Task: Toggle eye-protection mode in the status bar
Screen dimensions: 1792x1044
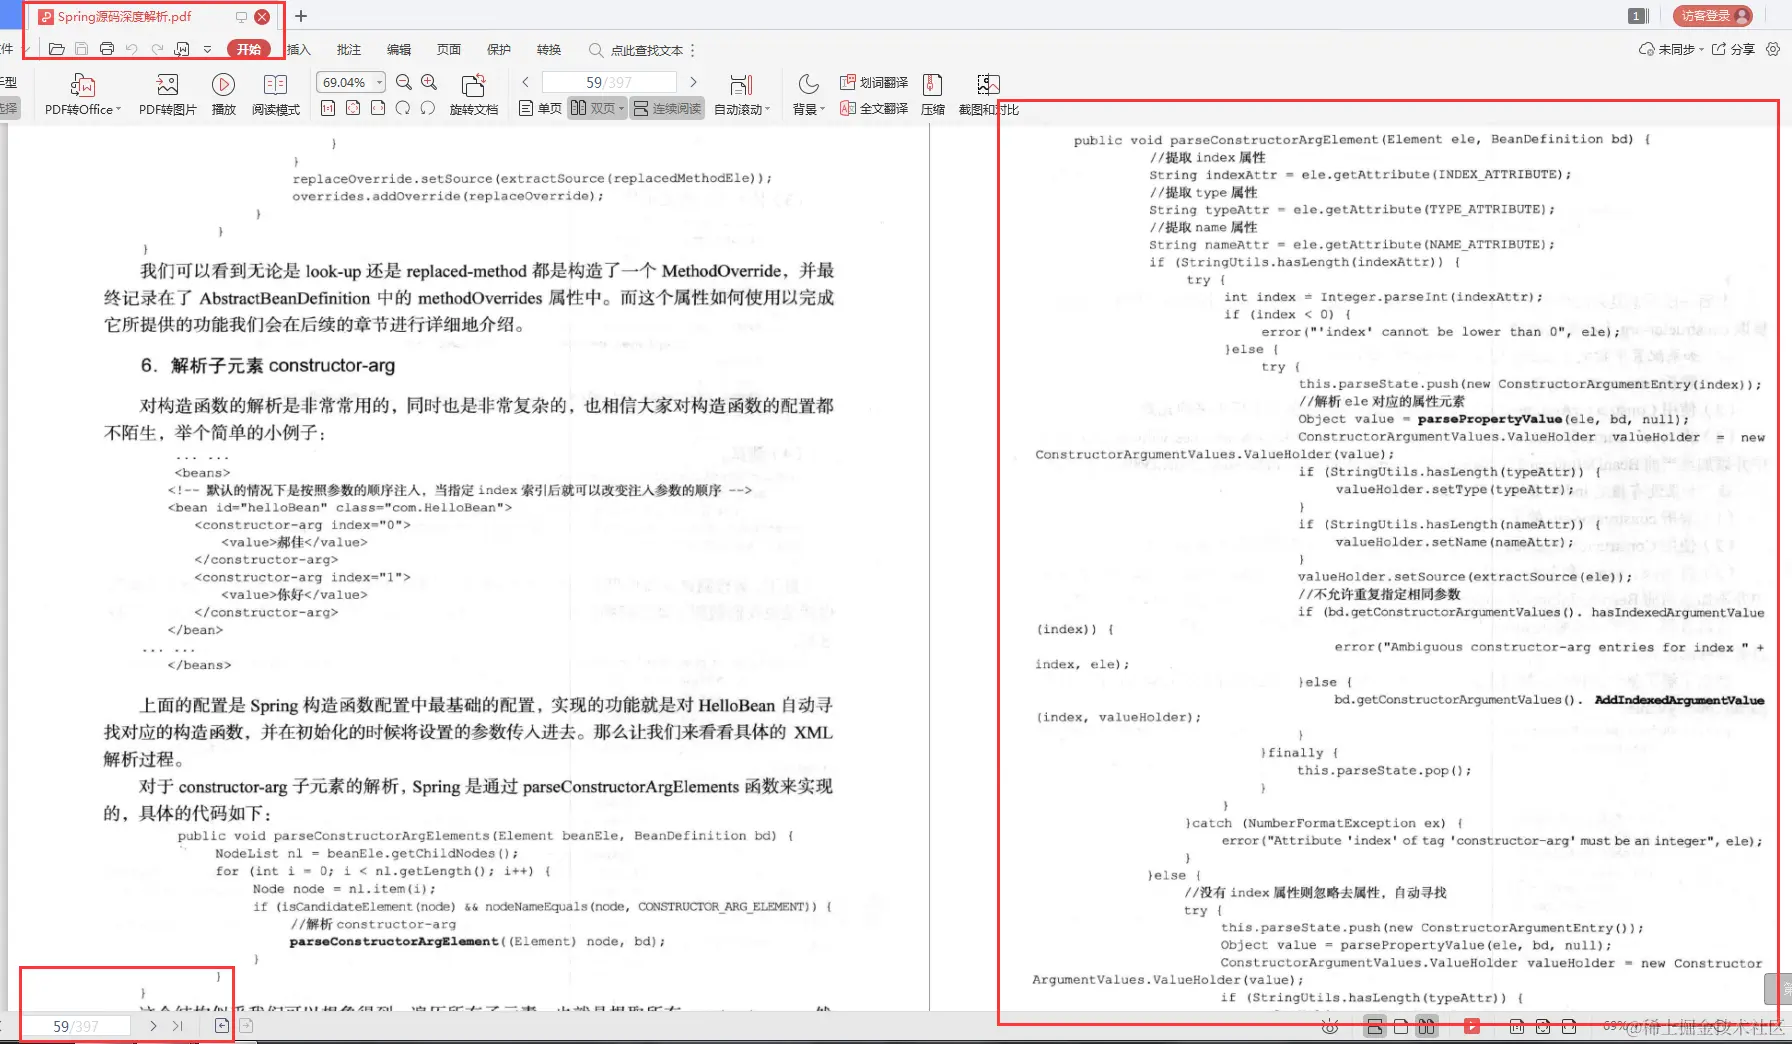Action: (1330, 1026)
